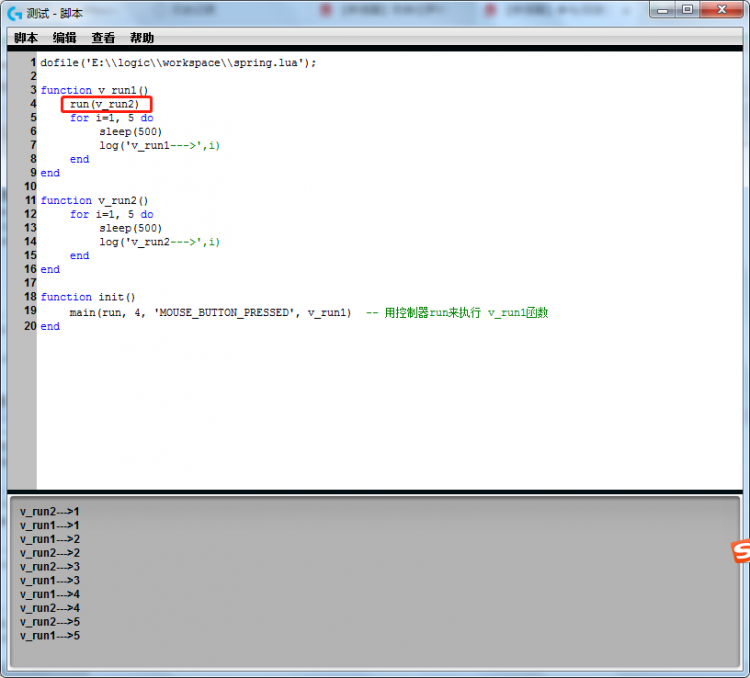This screenshot has width=750, height=678.
Task: Minimize the script editor window
Action: click(664, 9)
